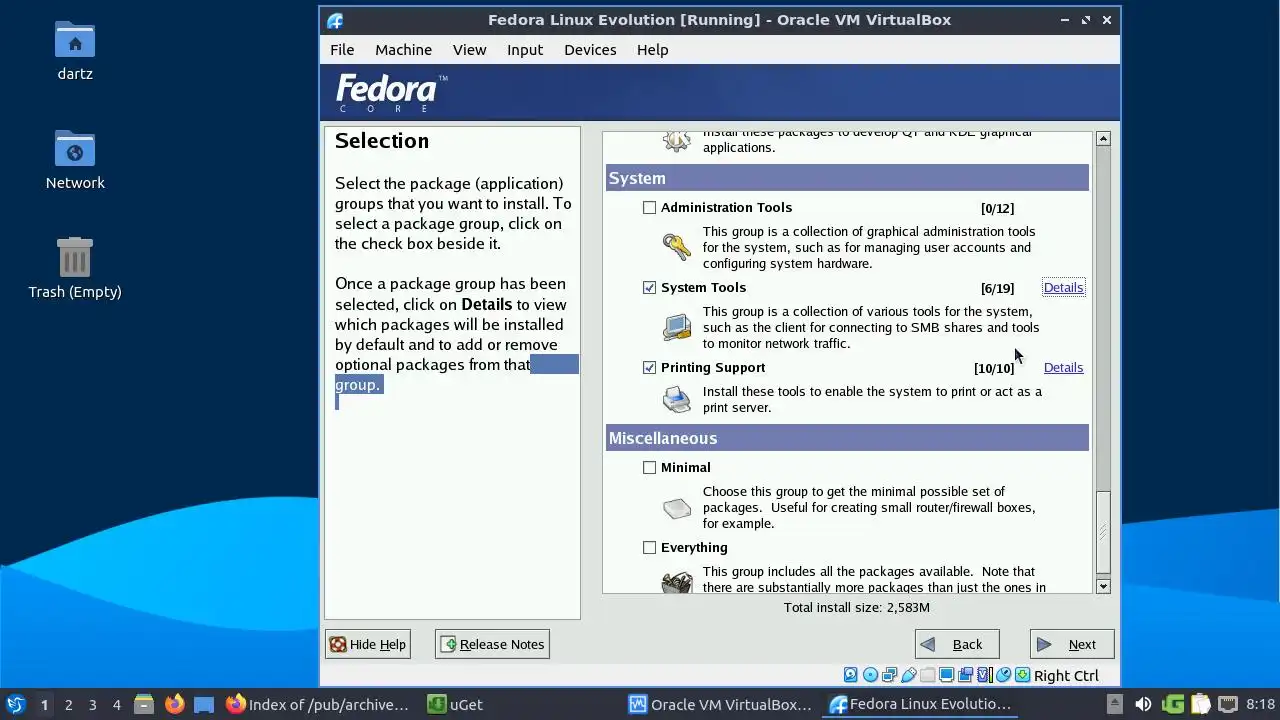Open the network tray icon
Viewport: 1280px width, 720px height.
tap(1228, 704)
